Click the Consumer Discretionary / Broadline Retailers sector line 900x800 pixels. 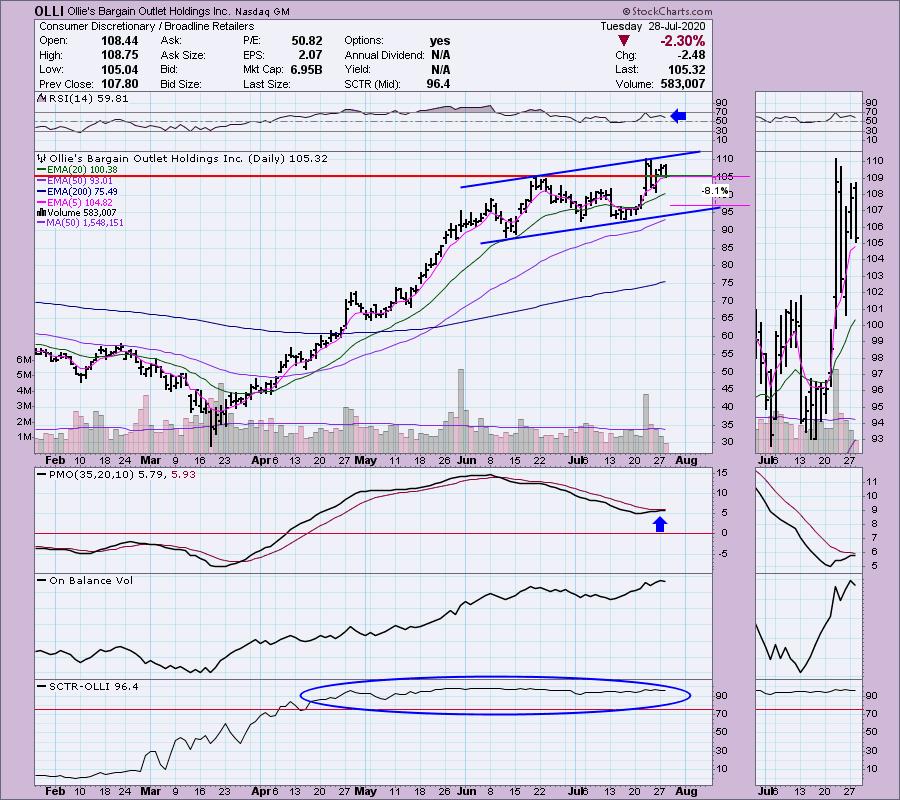146,26
